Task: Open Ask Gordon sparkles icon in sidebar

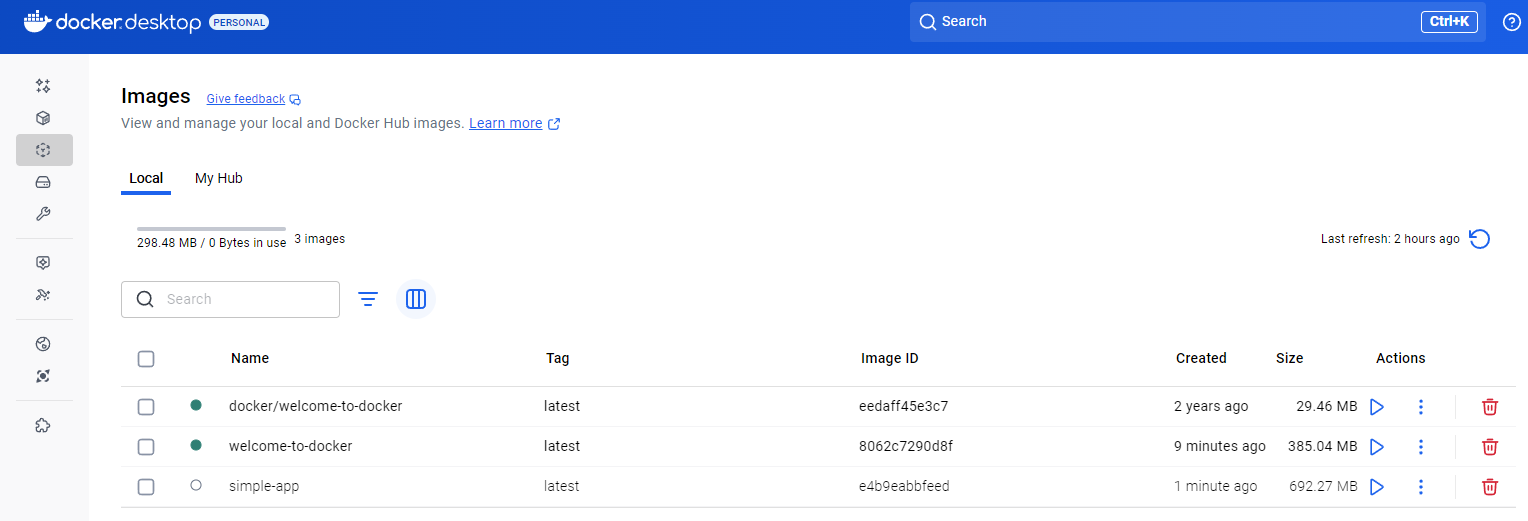Action: pyautogui.click(x=43, y=86)
